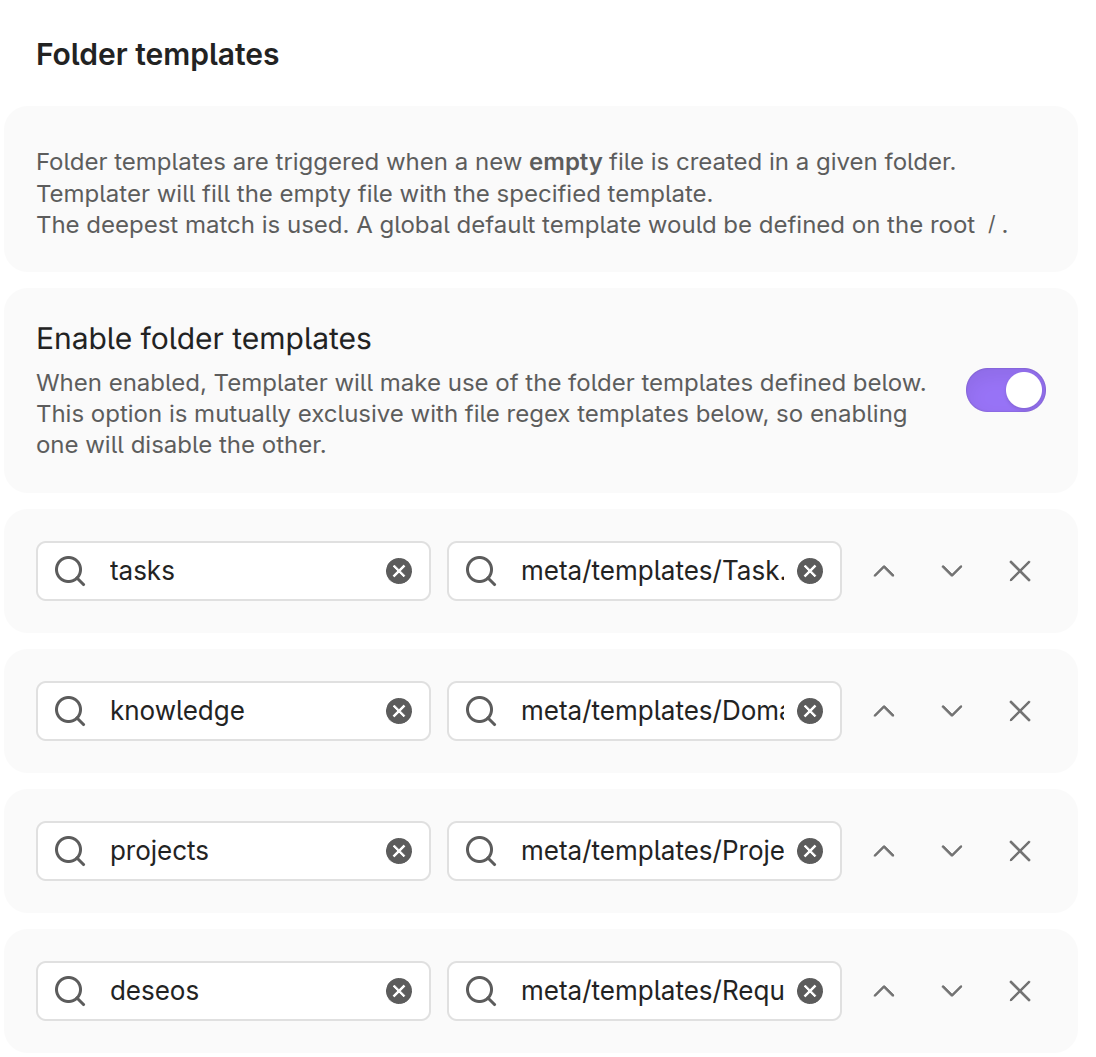Viewport: 1096px width, 1057px height.
Task: Clear the knowledge folder search field
Action: tap(399, 711)
